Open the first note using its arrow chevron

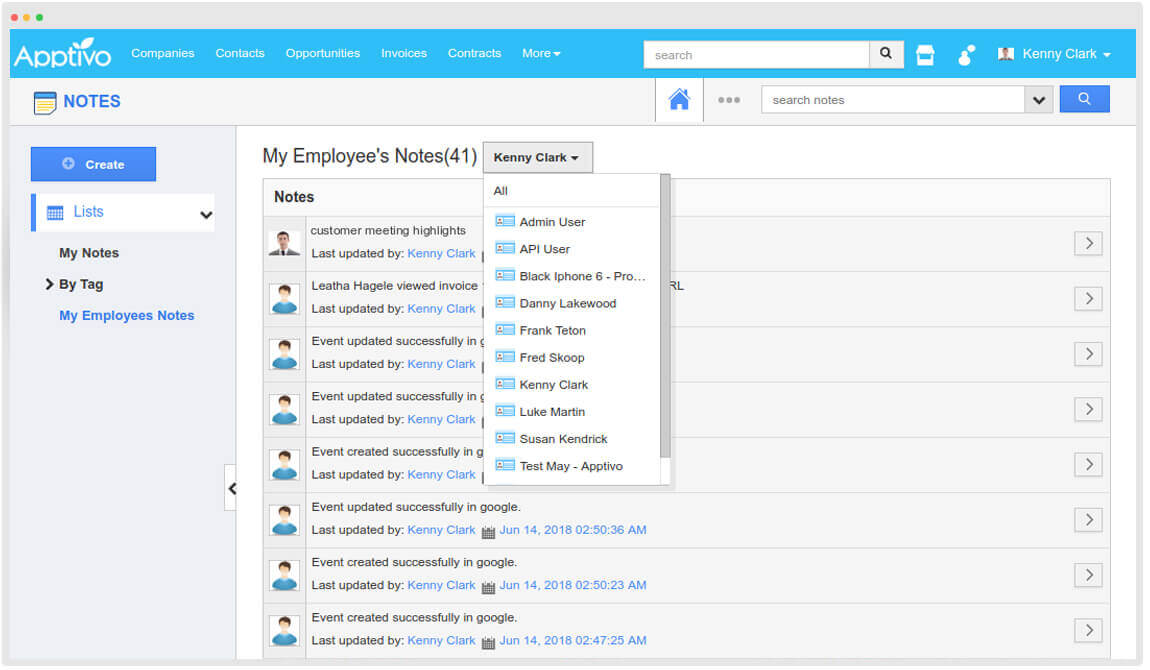point(1088,243)
